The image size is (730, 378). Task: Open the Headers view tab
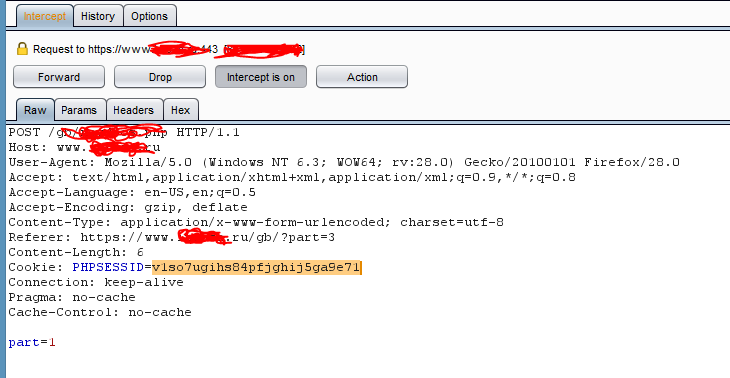pos(134,110)
